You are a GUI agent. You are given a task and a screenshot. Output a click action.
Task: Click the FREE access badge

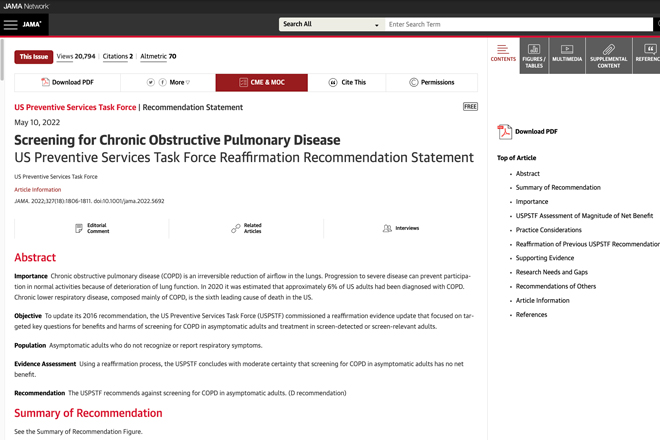(470, 107)
